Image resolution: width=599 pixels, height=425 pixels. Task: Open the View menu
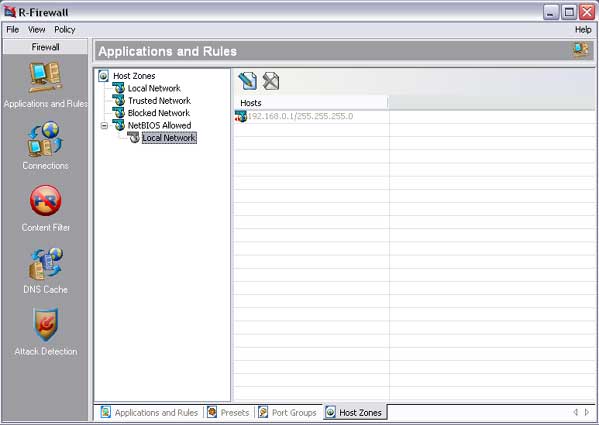[x=36, y=29]
